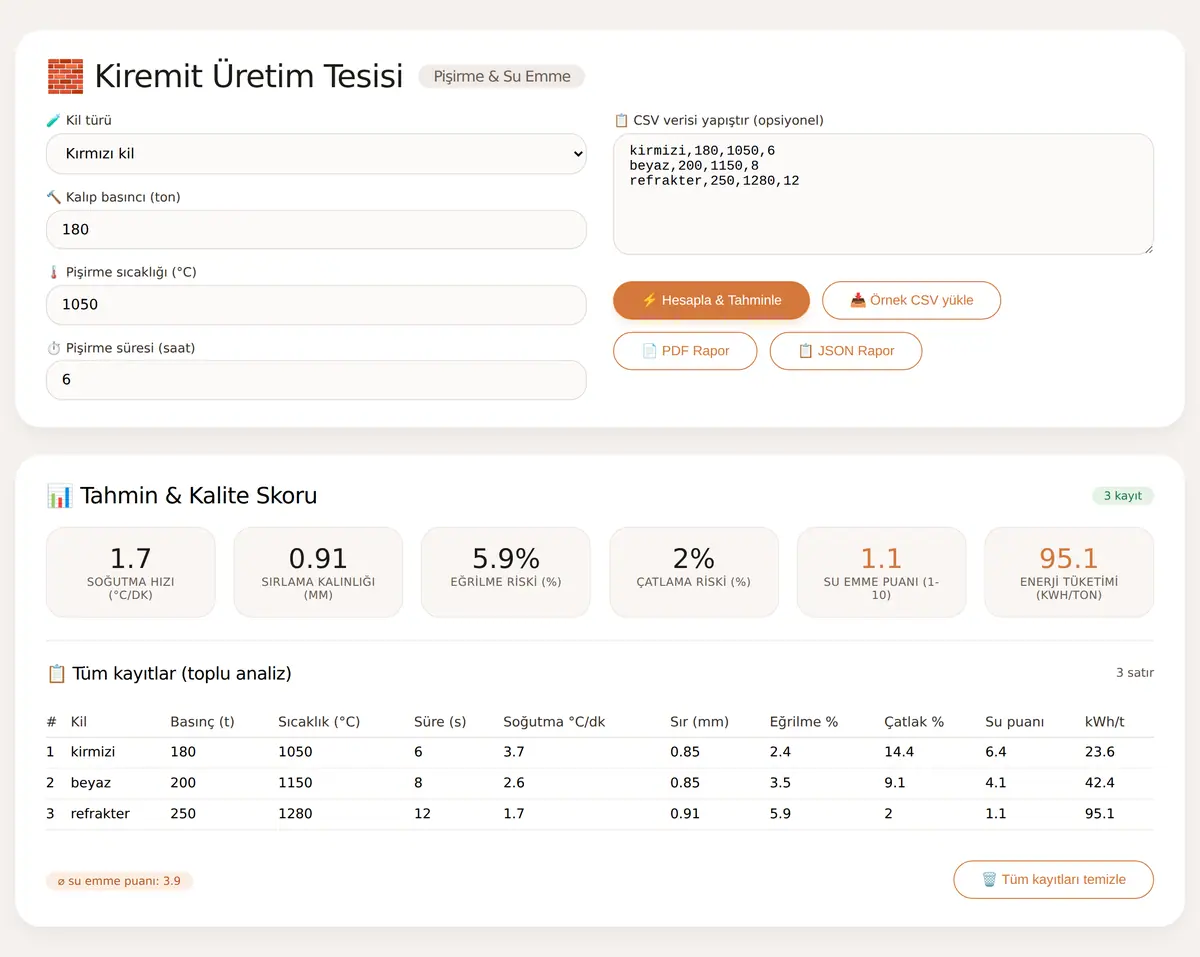Click the Pişirme & Su Emme badge
The height and width of the screenshot is (957, 1200).
[502, 76]
